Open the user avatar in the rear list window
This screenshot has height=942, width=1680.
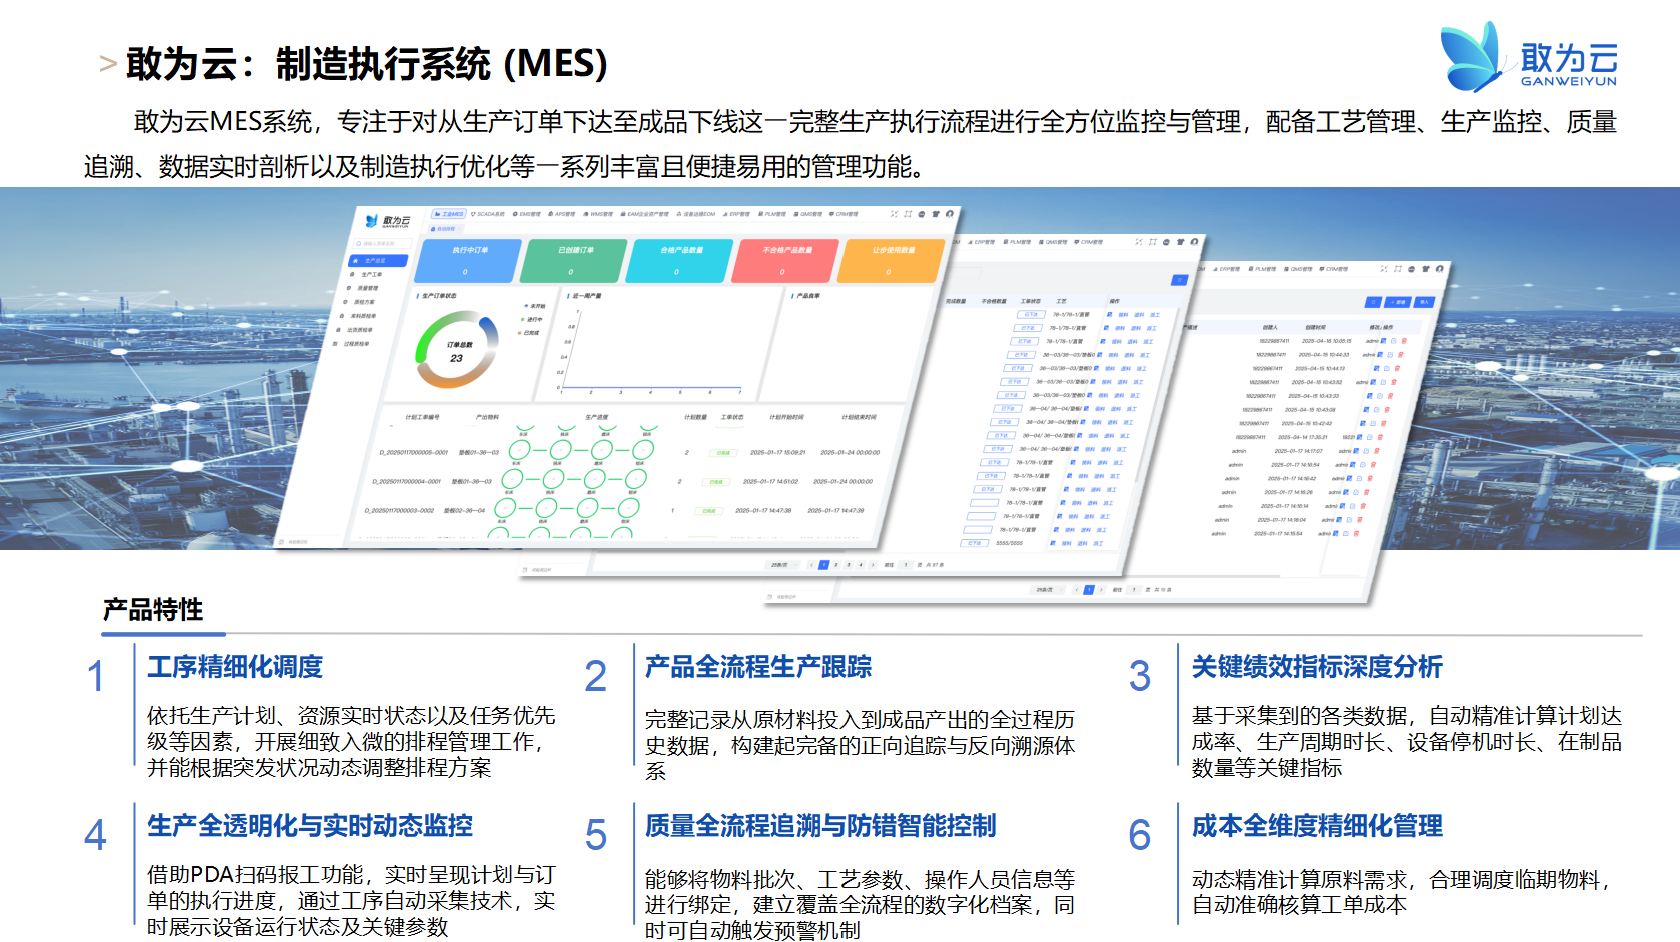pyautogui.click(x=1440, y=269)
